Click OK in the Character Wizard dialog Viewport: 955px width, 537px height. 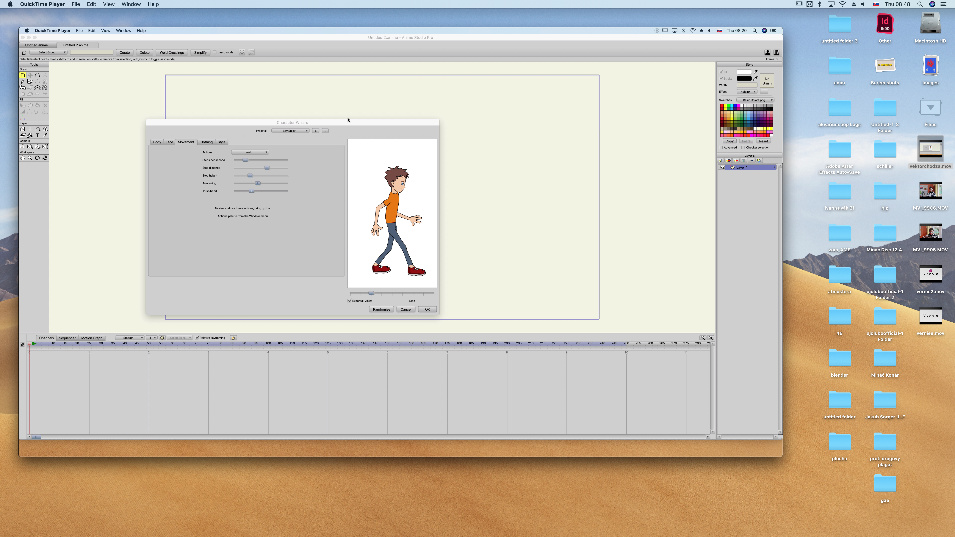(428, 309)
